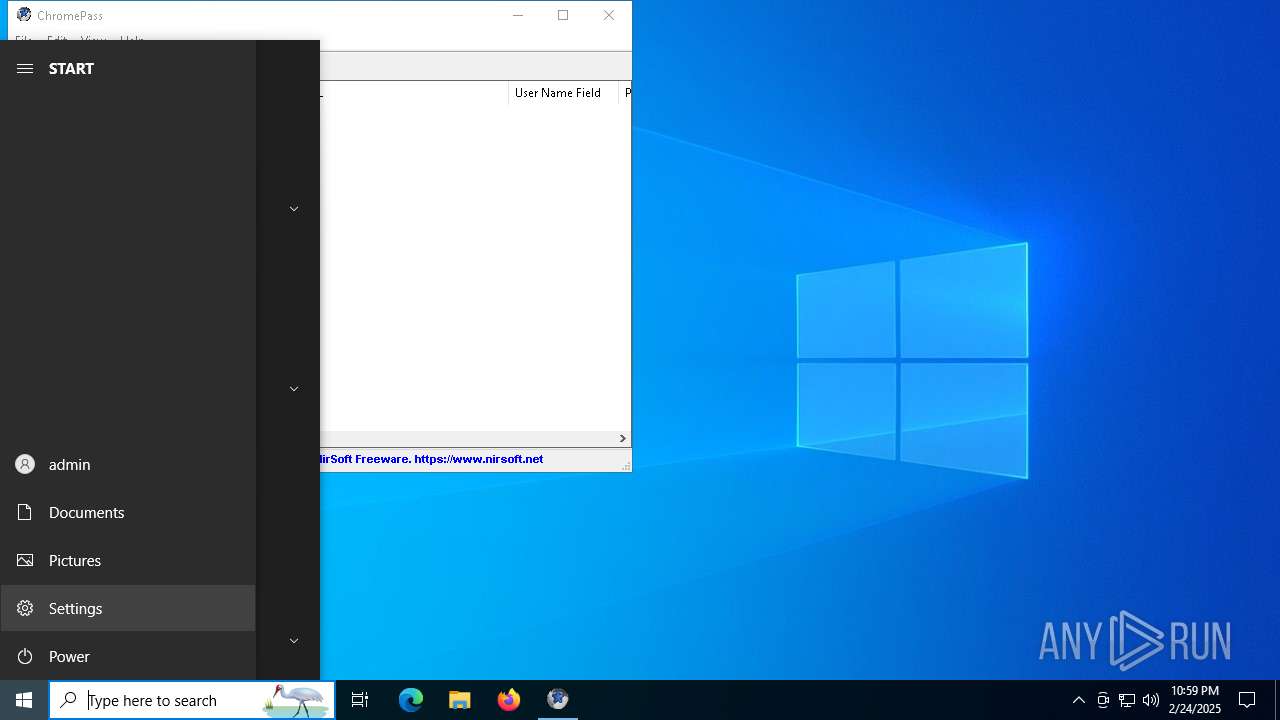Click the Meet Now tray icon
Viewport: 1280px width, 720px height.
(x=1103, y=700)
